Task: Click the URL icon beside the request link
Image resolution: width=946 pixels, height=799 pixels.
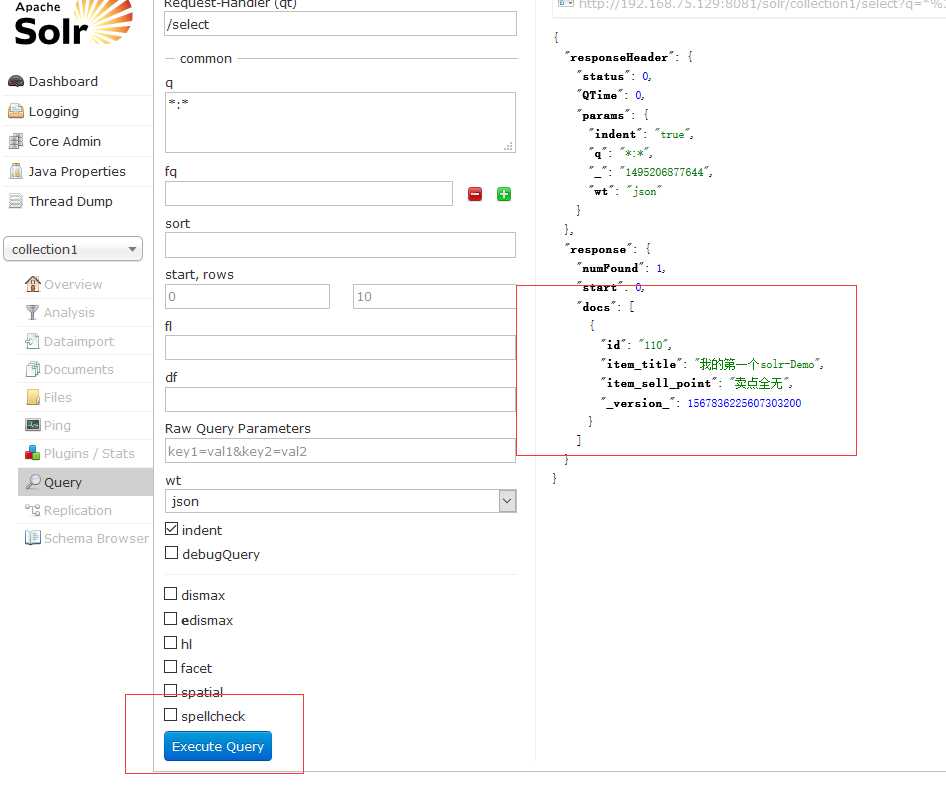Action: pyautogui.click(x=565, y=4)
